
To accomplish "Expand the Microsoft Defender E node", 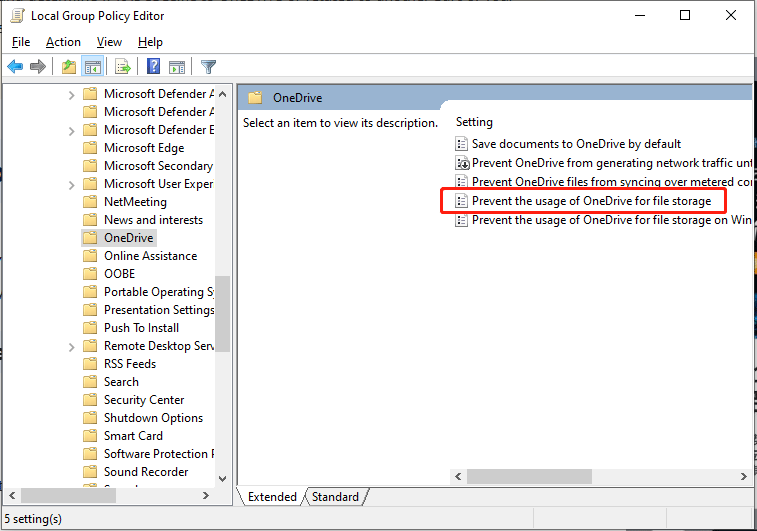I will (x=71, y=131).
